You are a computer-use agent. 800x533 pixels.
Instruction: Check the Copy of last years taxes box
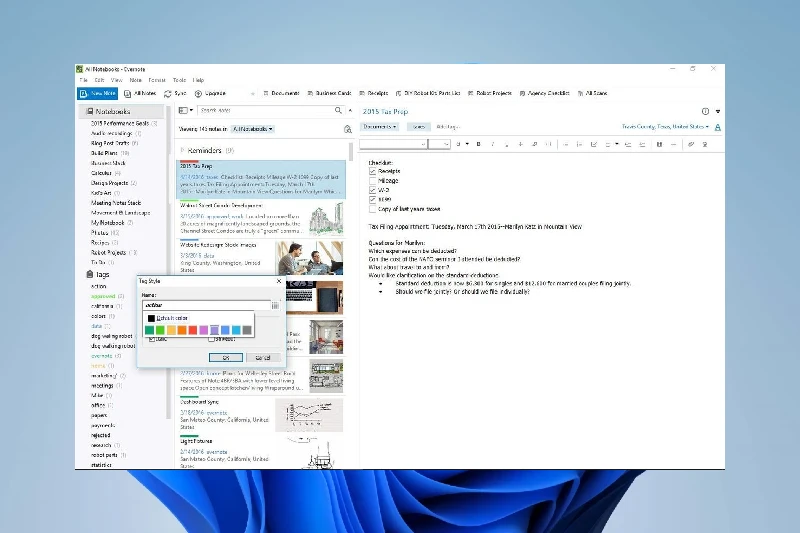(373, 208)
